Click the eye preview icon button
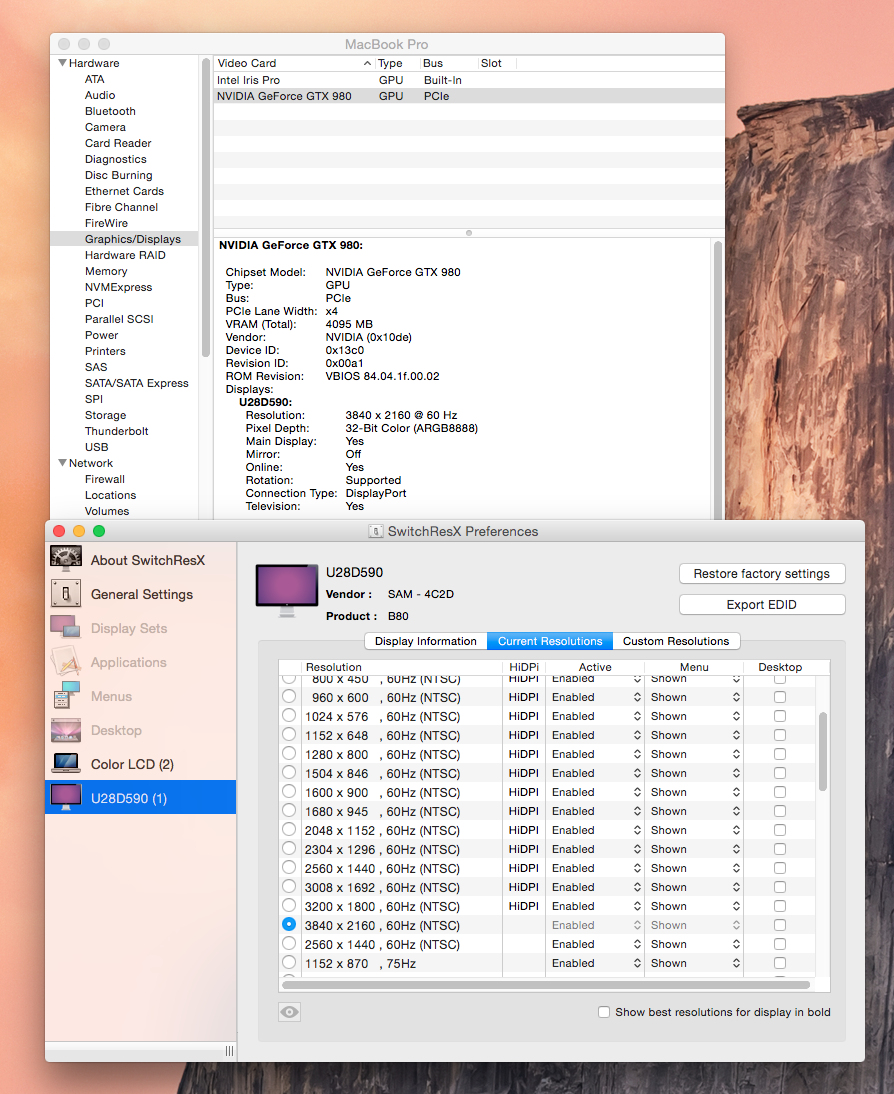This screenshot has width=894, height=1094. (x=290, y=1012)
